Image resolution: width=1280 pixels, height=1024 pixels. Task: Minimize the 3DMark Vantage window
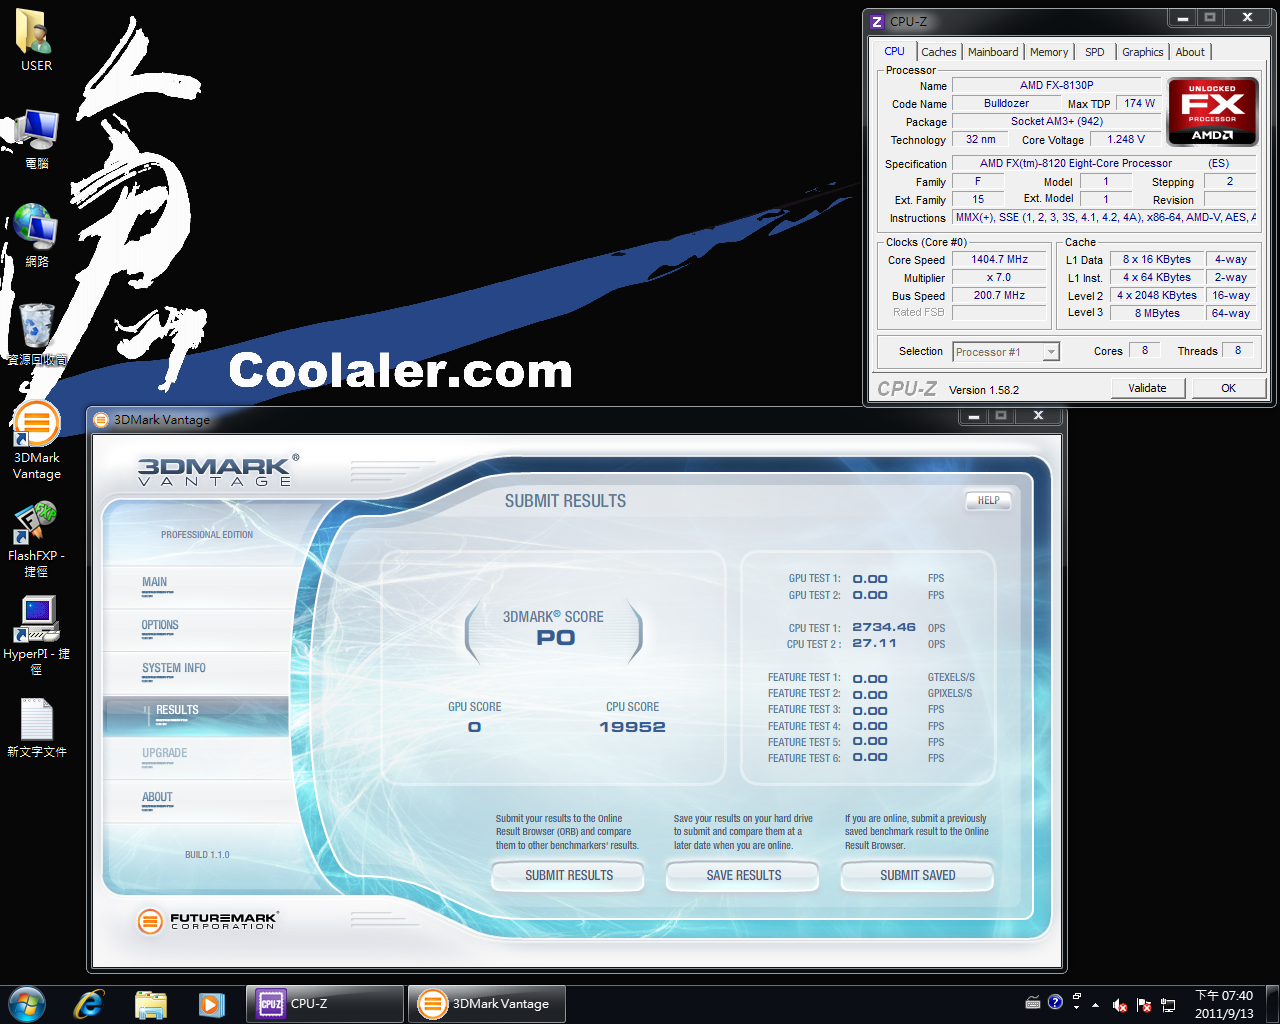[973, 416]
